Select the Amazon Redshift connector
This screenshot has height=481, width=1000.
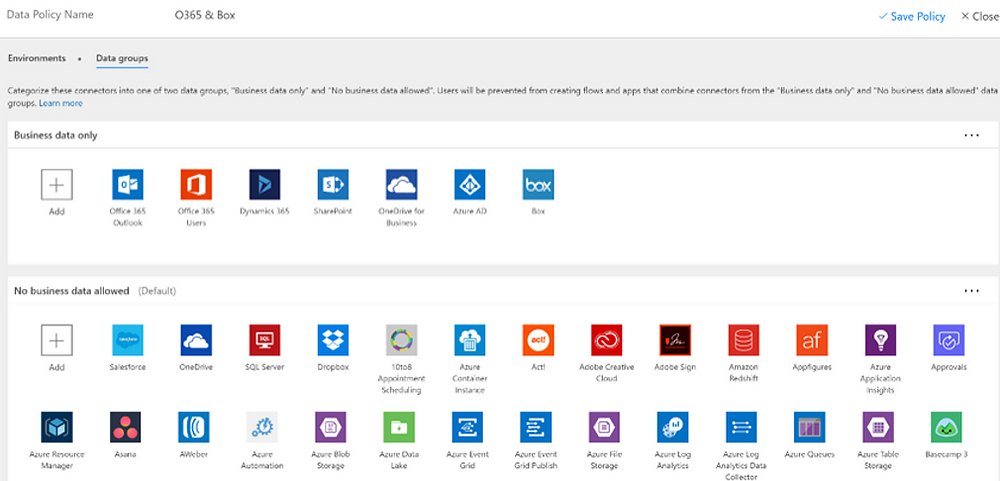coord(744,340)
